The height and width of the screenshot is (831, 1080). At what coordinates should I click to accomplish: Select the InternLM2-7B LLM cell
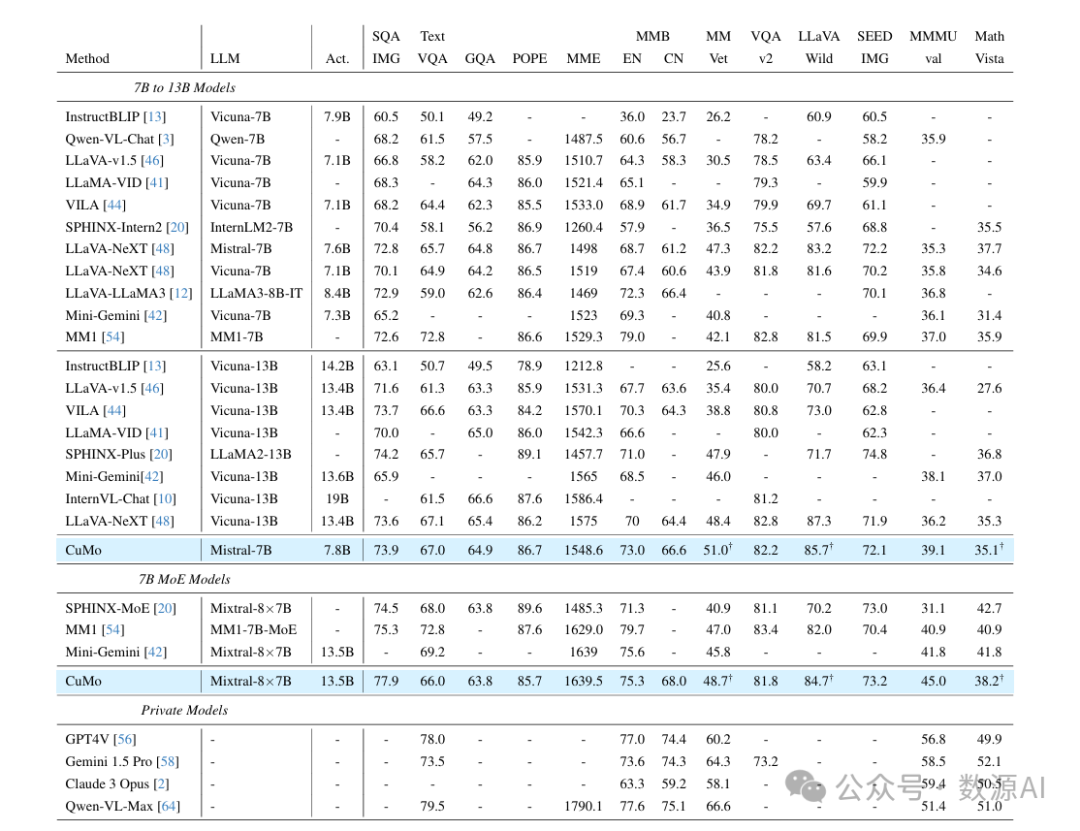coord(251,227)
